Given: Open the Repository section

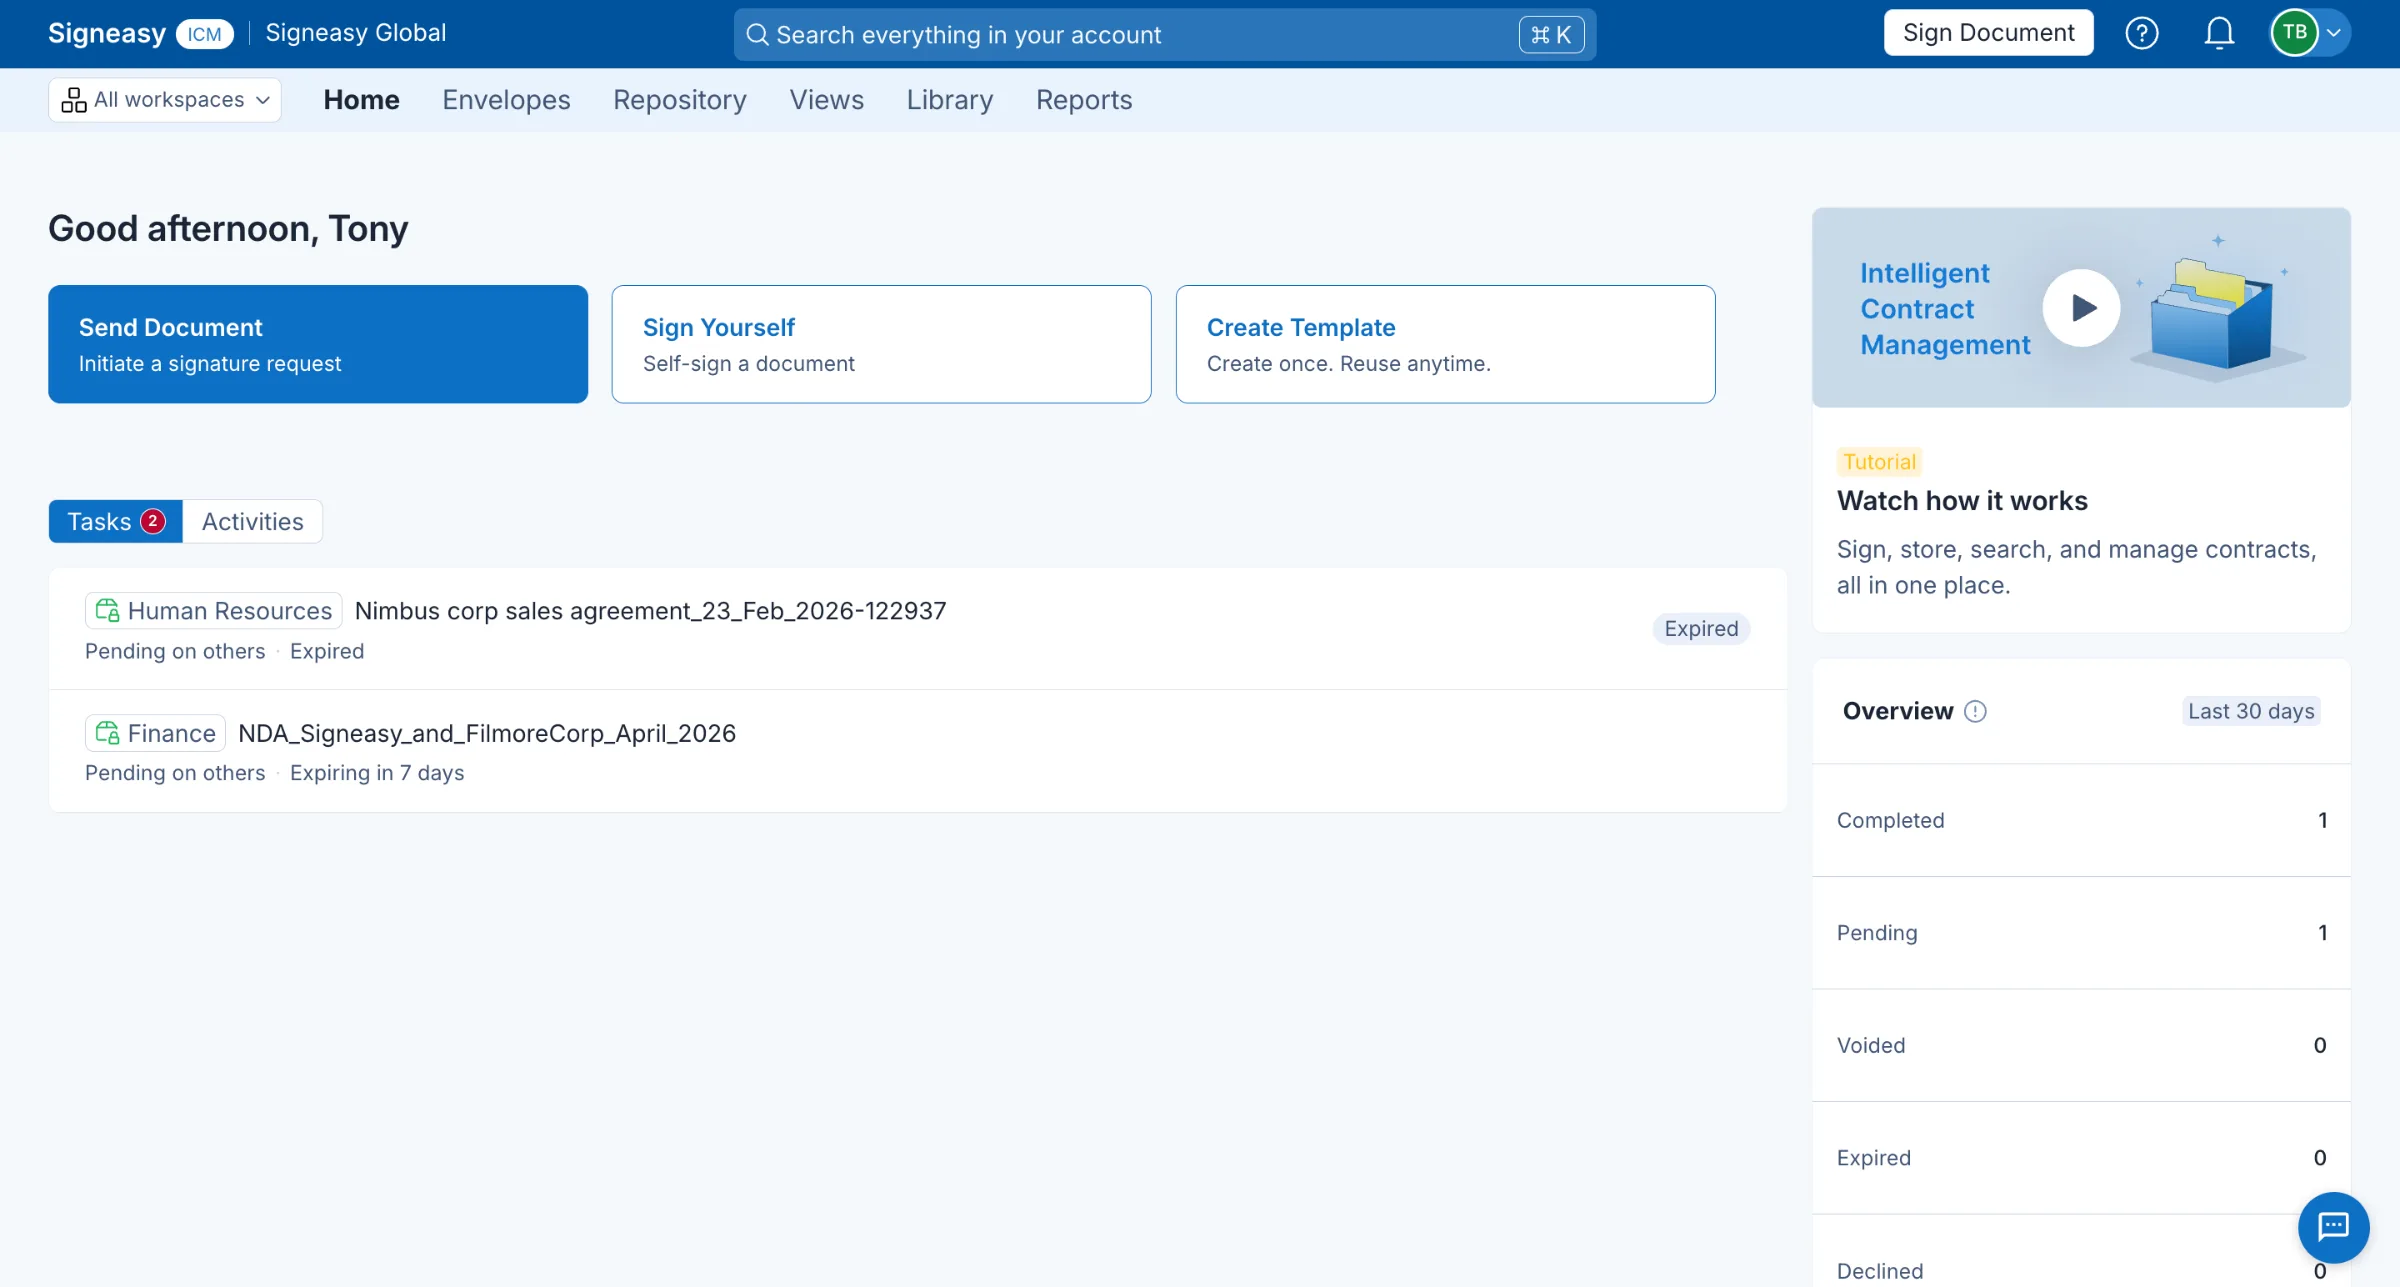Looking at the screenshot, I should coord(680,100).
